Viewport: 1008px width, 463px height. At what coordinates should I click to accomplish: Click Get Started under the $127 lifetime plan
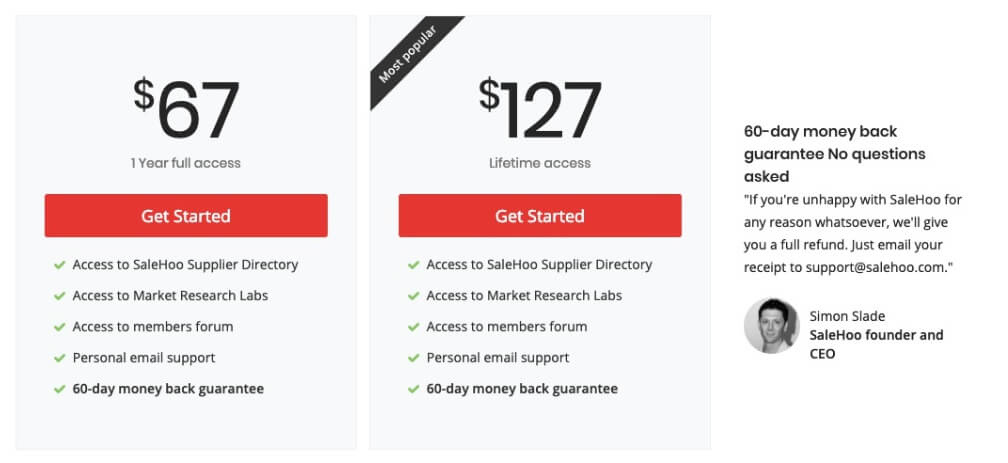[x=539, y=215]
